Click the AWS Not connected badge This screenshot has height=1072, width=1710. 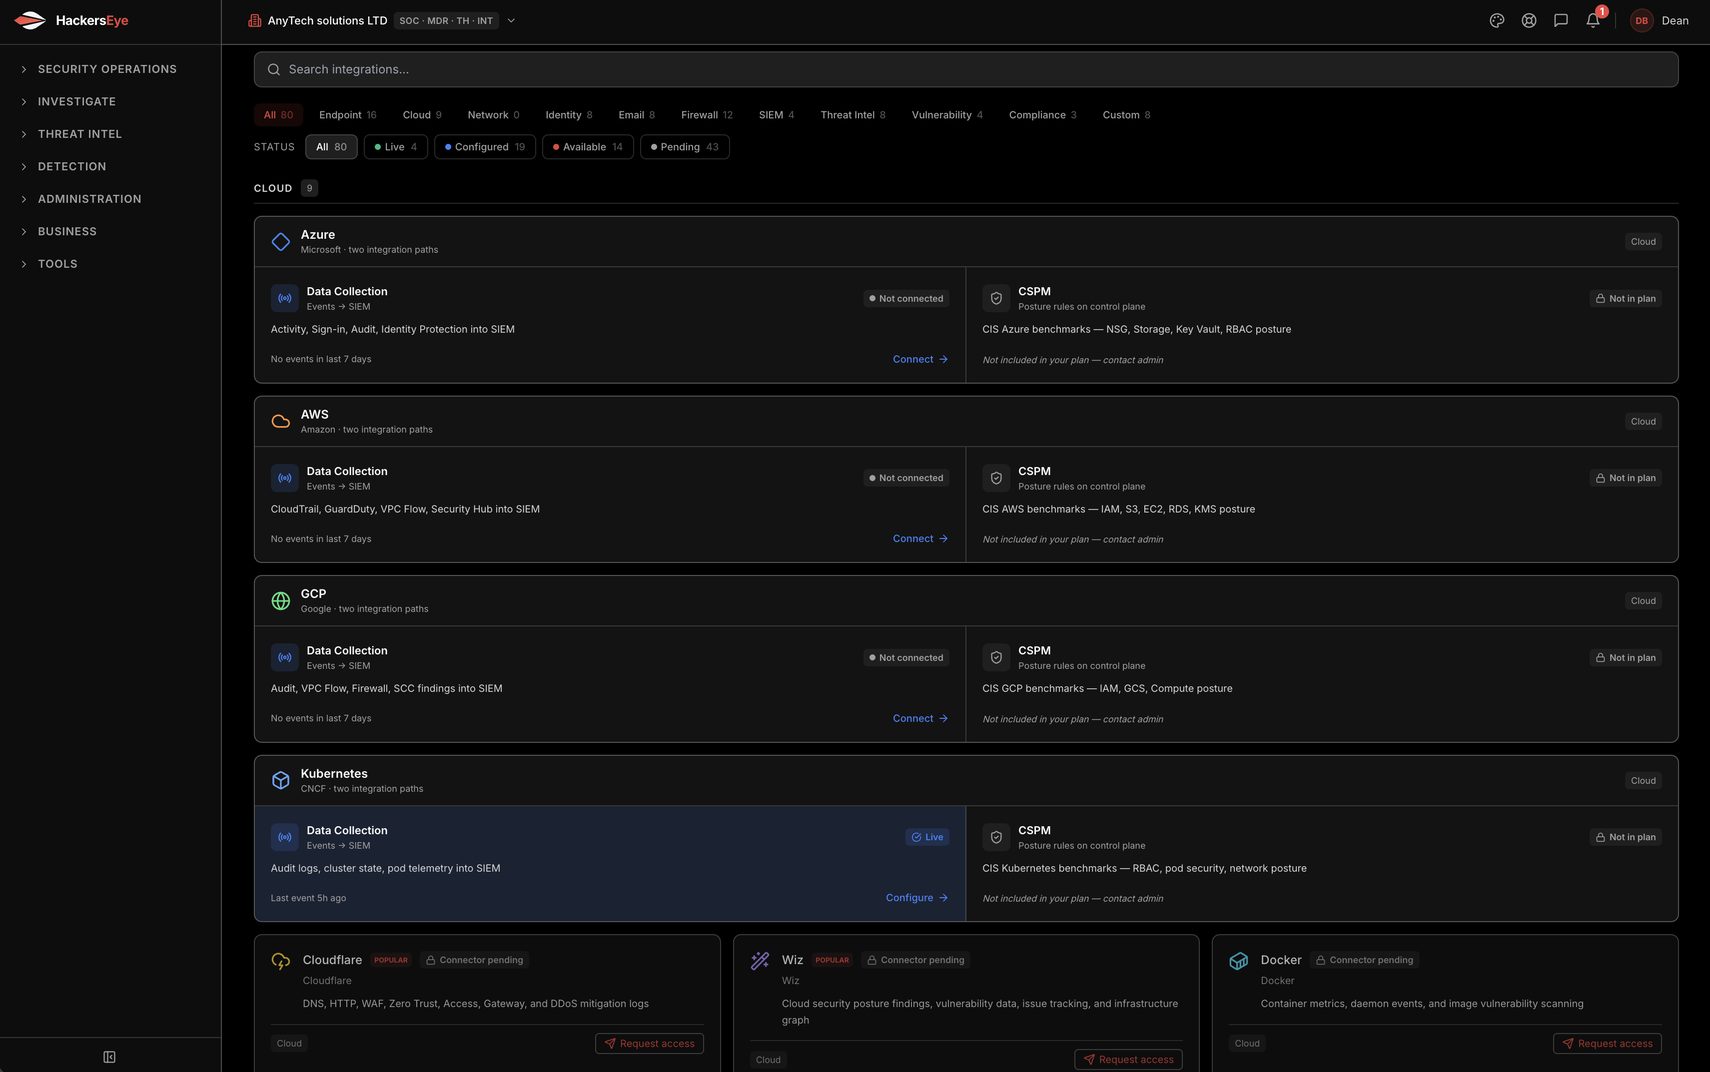pos(906,478)
